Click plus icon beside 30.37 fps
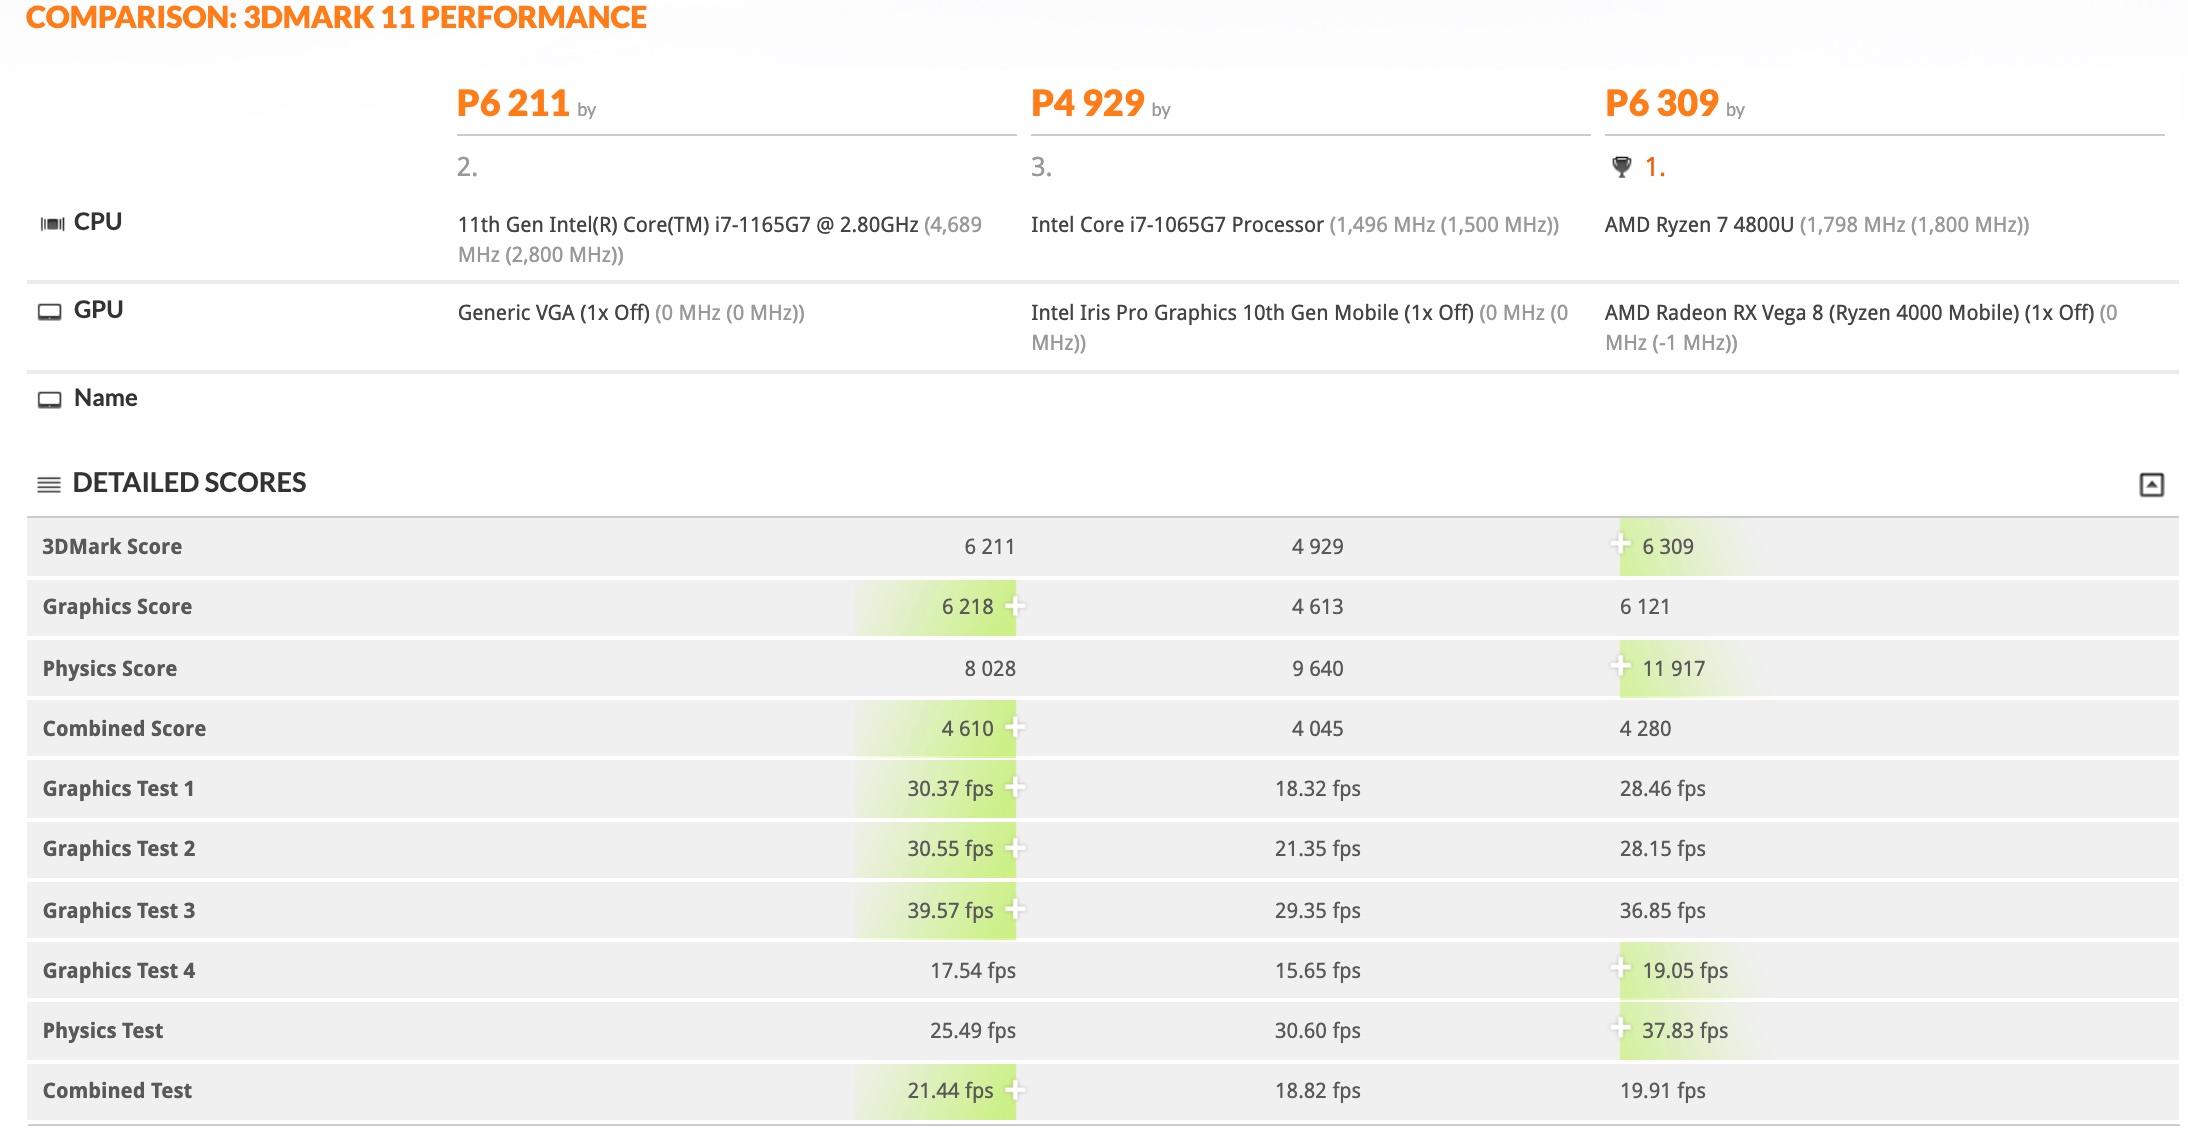This screenshot has height=1129, width=2188. [x=1015, y=788]
